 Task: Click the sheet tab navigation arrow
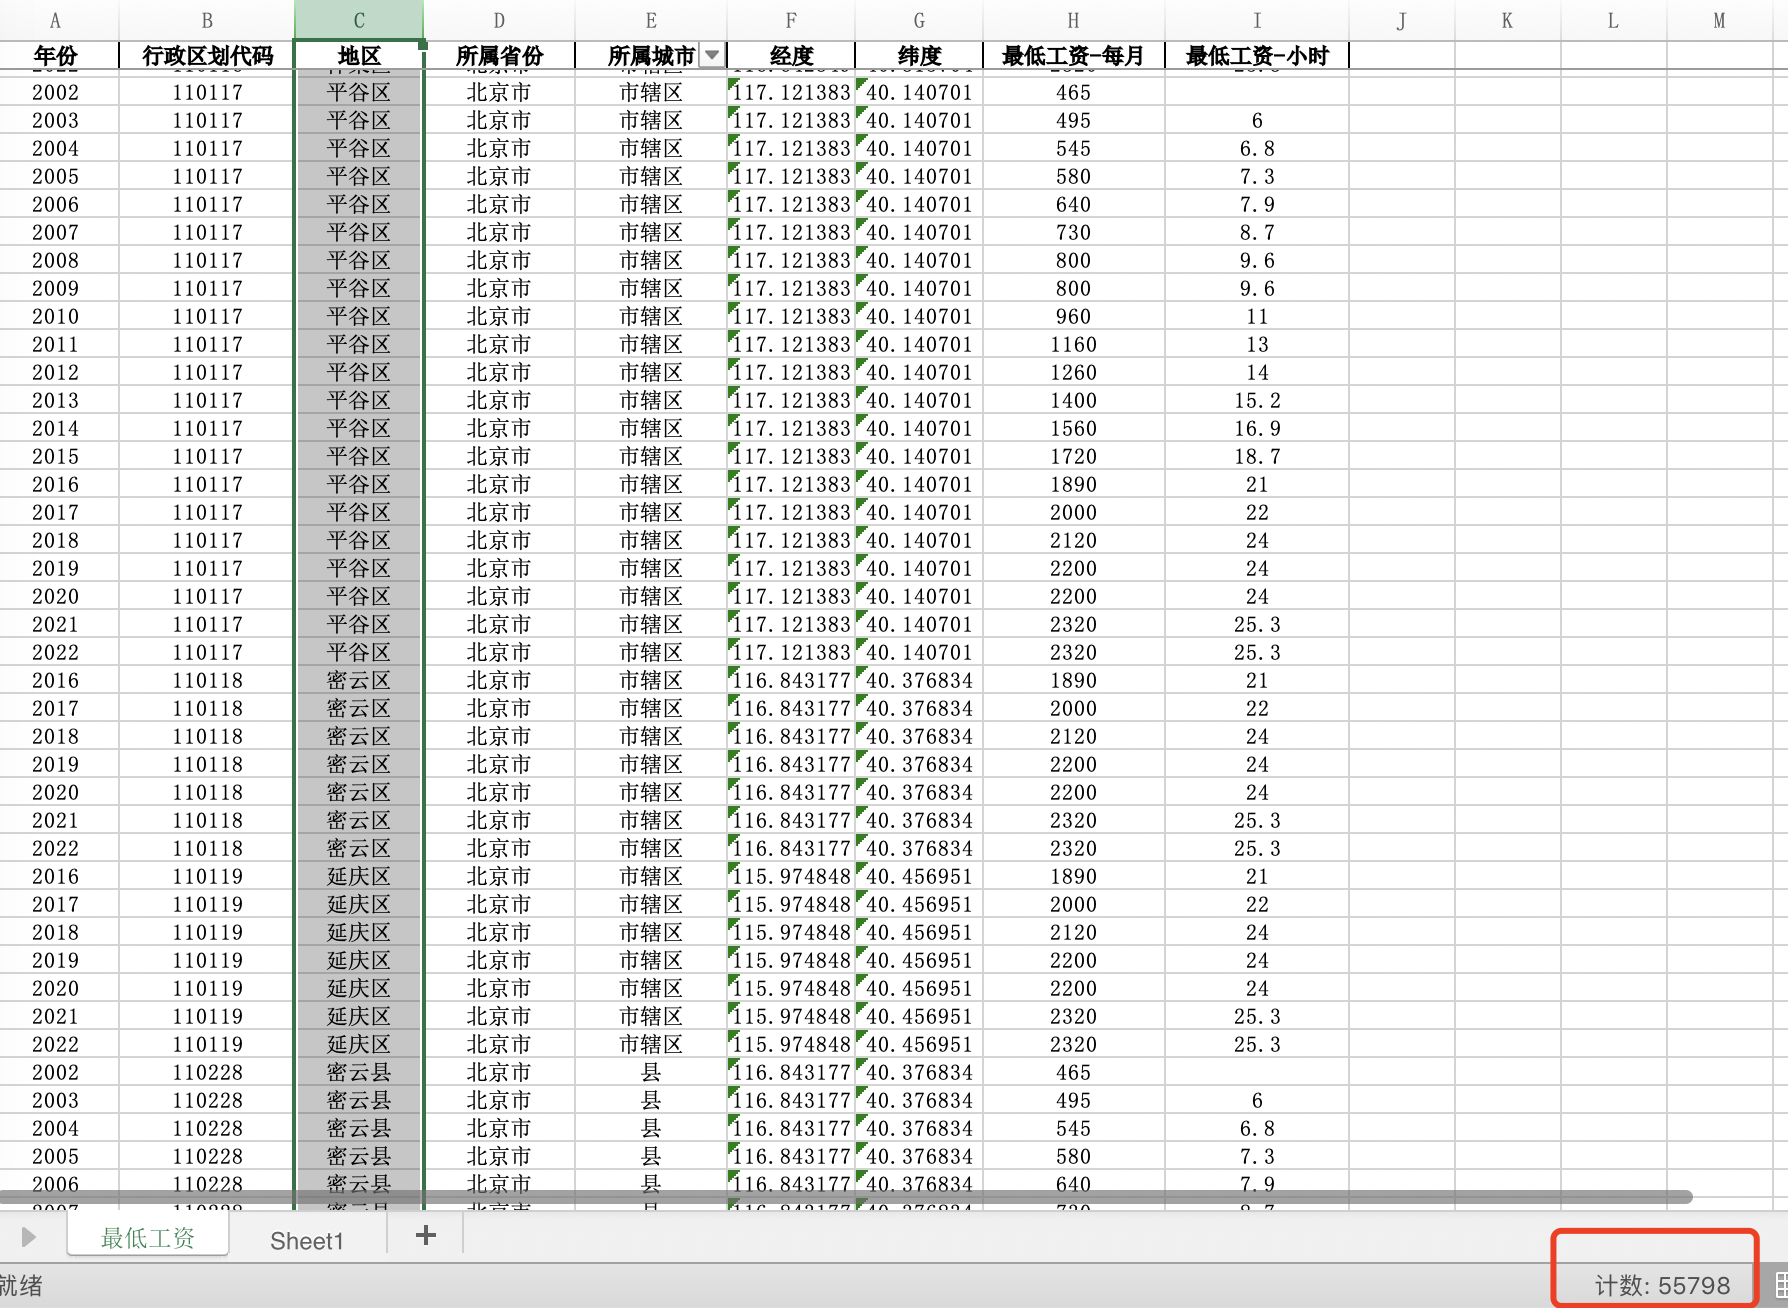click(28, 1237)
